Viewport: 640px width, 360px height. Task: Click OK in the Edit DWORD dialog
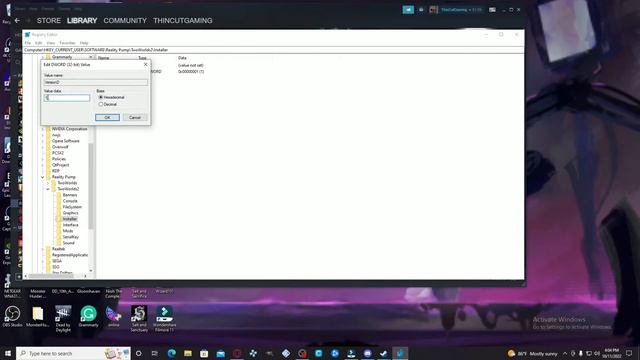tap(107, 118)
